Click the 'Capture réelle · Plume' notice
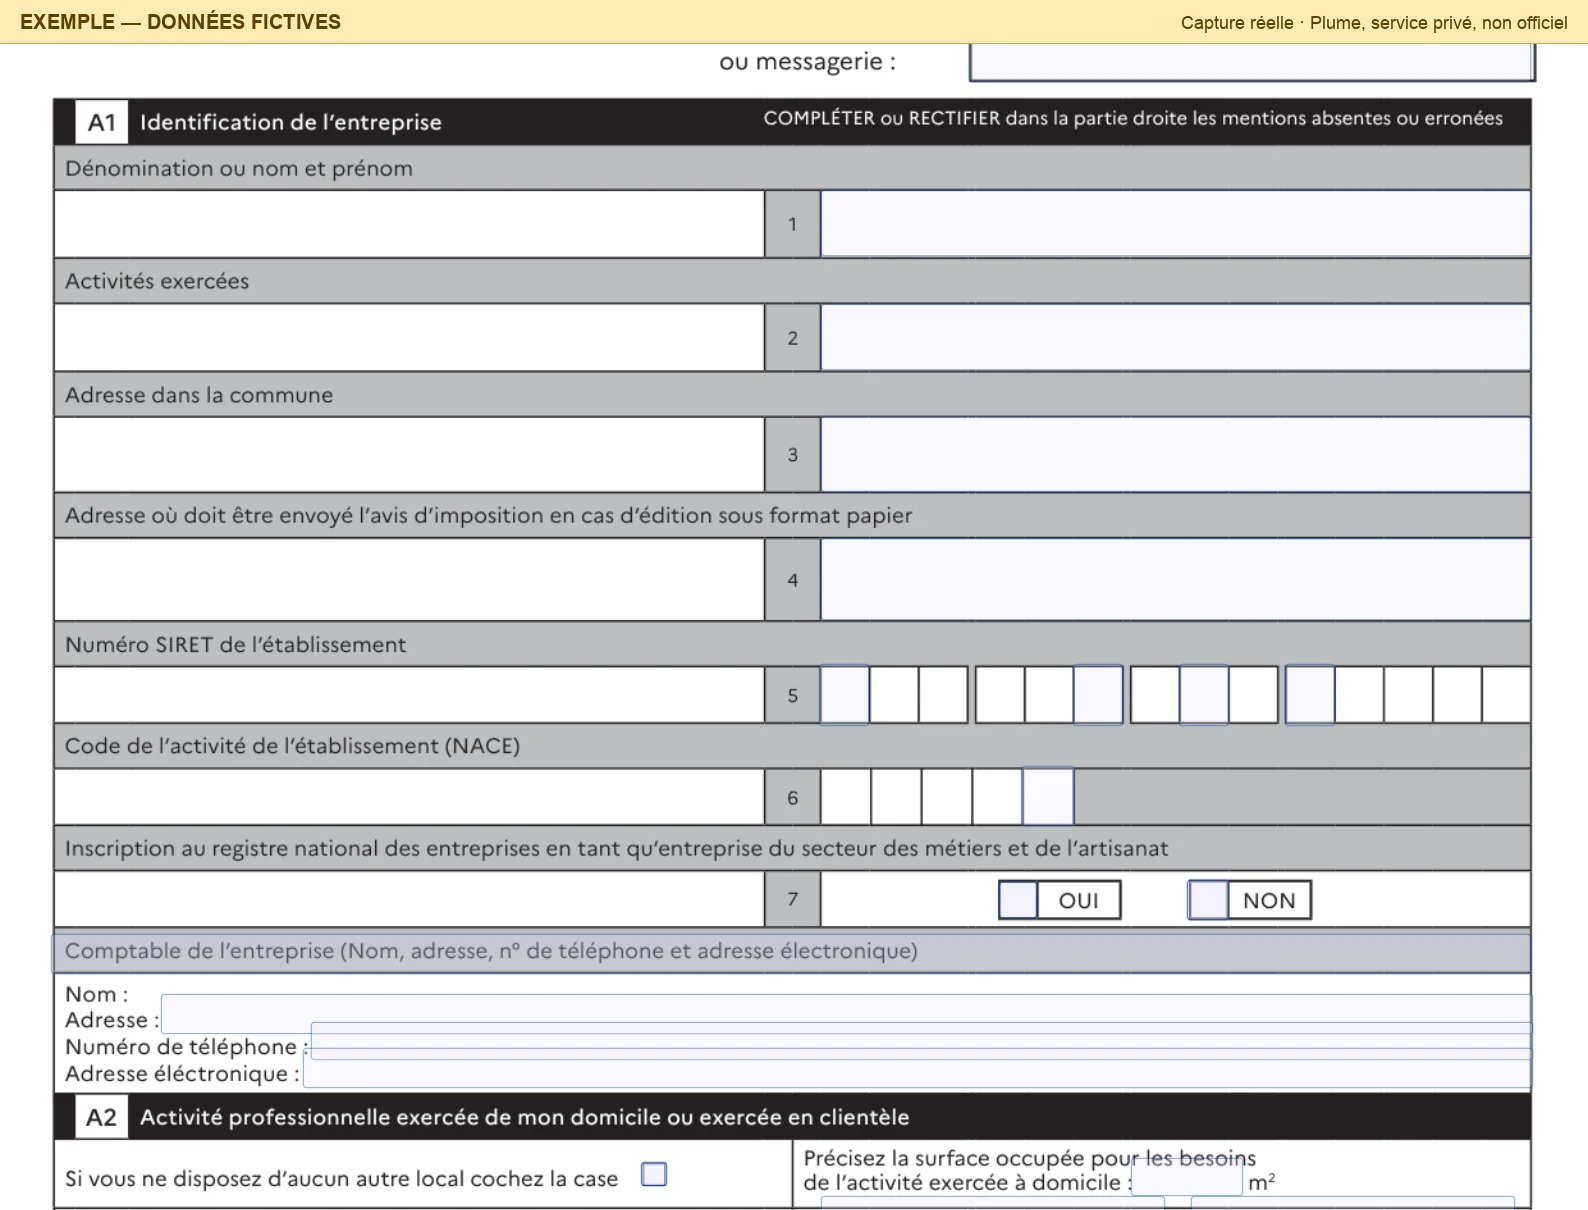Image resolution: width=1588 pixels, height=1210 pixels. coord(1374,23)
